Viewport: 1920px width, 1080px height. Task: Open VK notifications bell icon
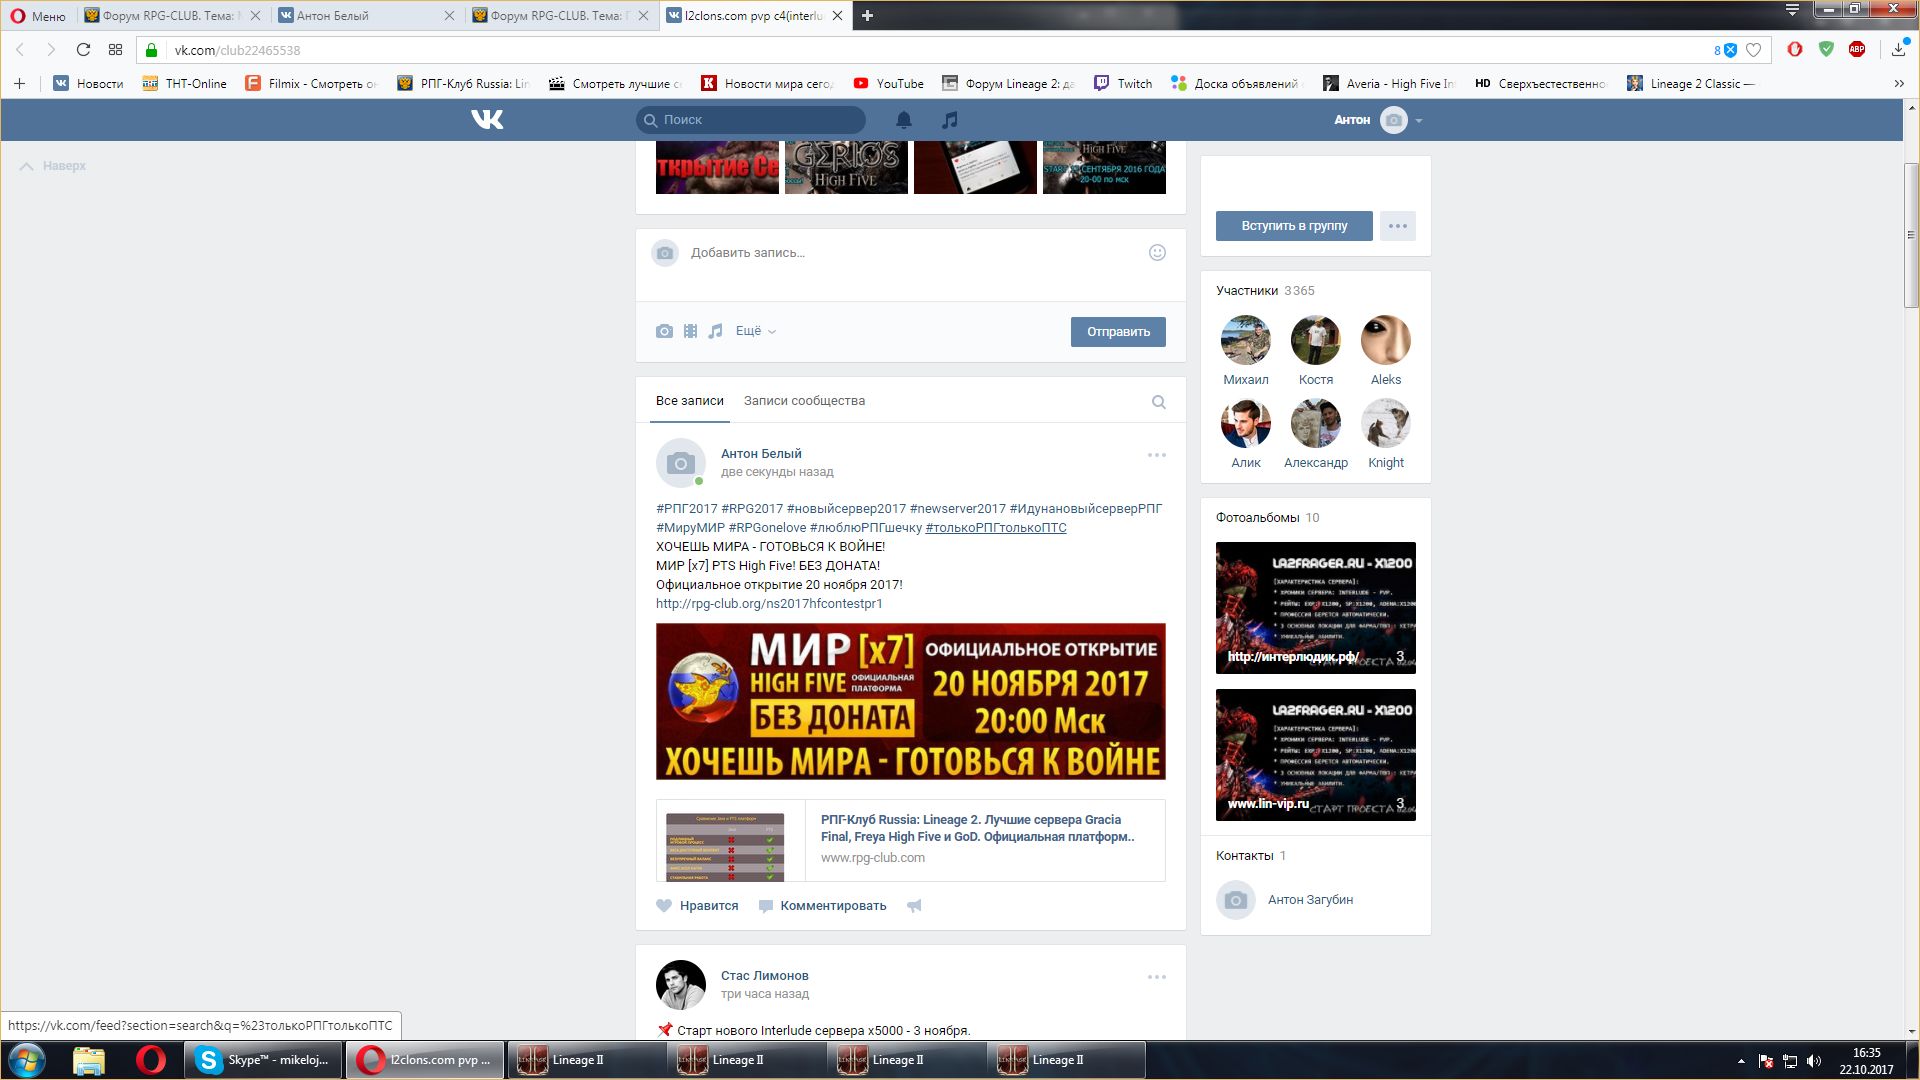pyautogui.click(x=903, y=120)
